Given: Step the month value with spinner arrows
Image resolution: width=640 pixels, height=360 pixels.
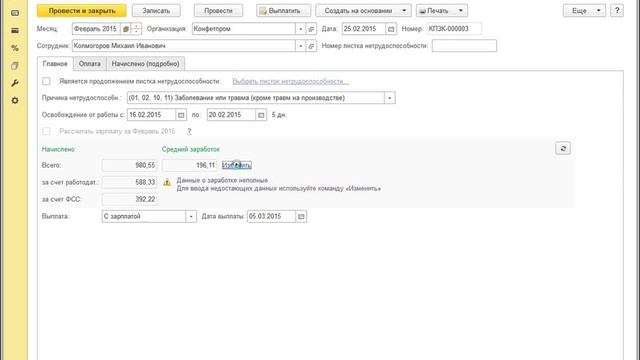Looking at the screenshot, I should (136, 29).
